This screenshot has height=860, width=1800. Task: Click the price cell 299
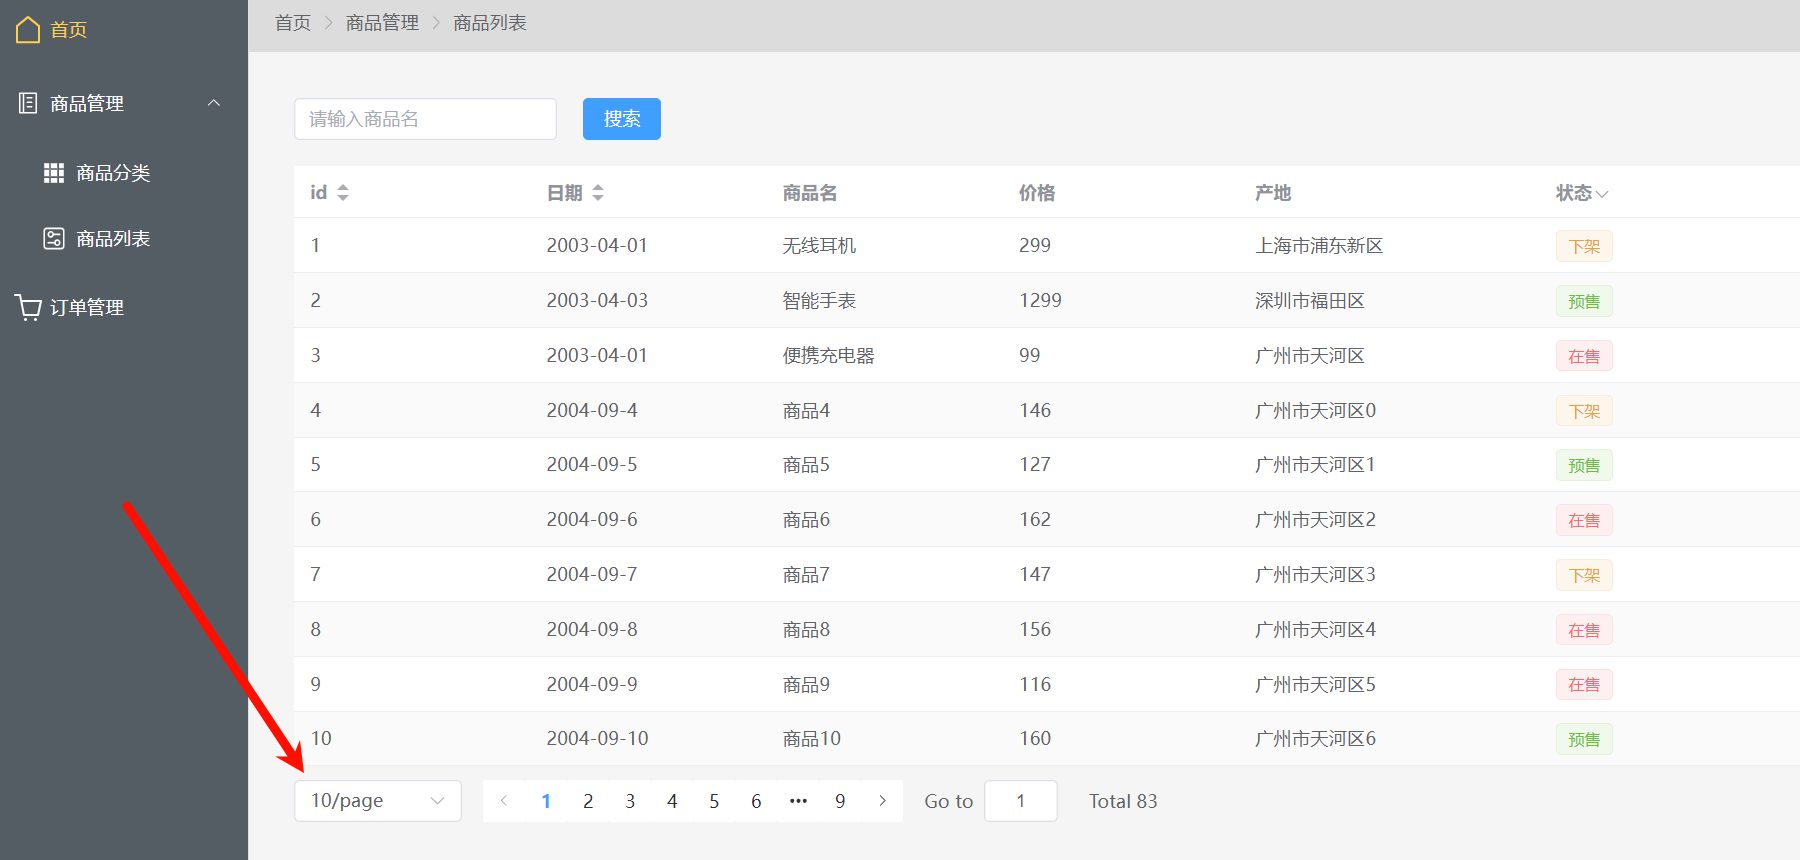click(x=1035, y=245)
